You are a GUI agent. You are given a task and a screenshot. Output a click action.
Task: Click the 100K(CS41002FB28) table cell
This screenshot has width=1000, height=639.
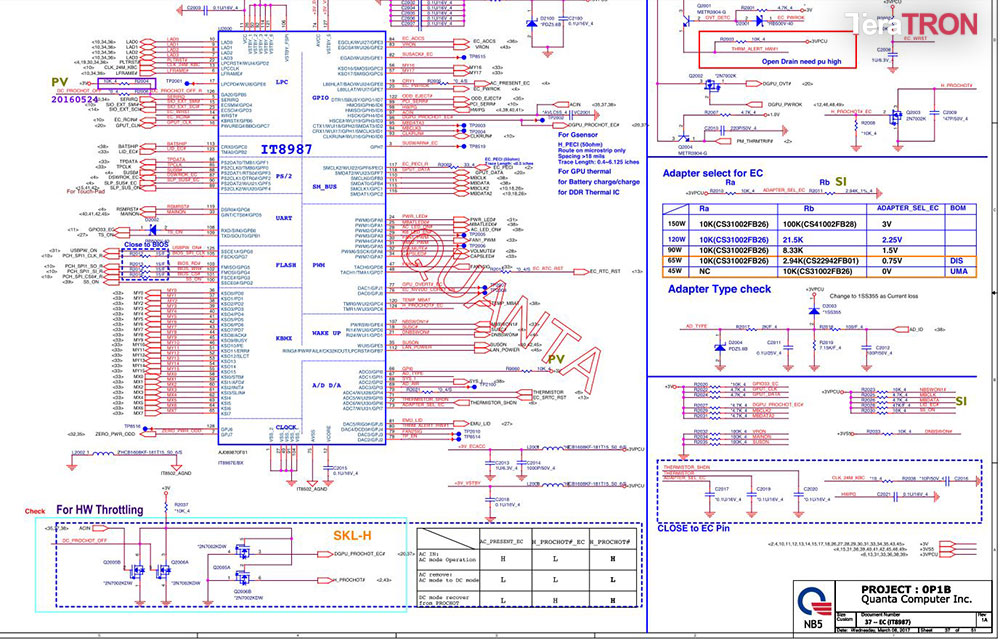[819, 224]
